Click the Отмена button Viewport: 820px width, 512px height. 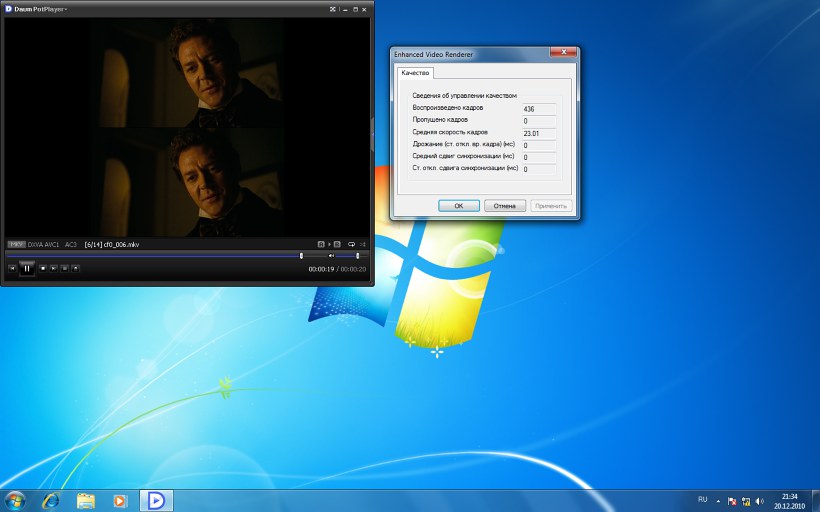(505, 206)
